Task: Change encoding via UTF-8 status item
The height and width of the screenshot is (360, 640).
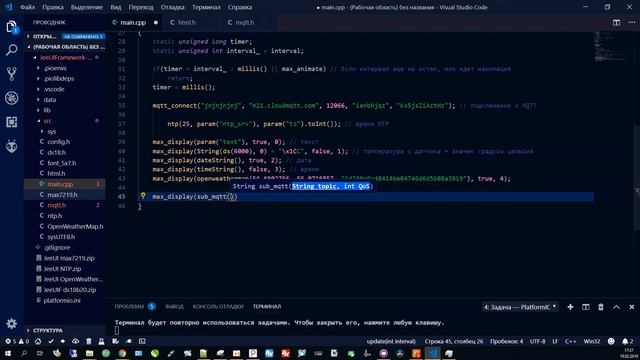Action: click(x=538, y=341)
